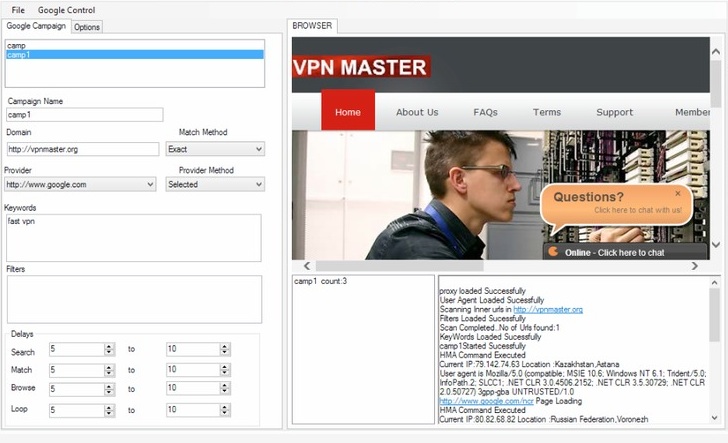728x443 pixels.
Task: Click the browser horizontal scrollbar thumb
Action: point(400,266)
